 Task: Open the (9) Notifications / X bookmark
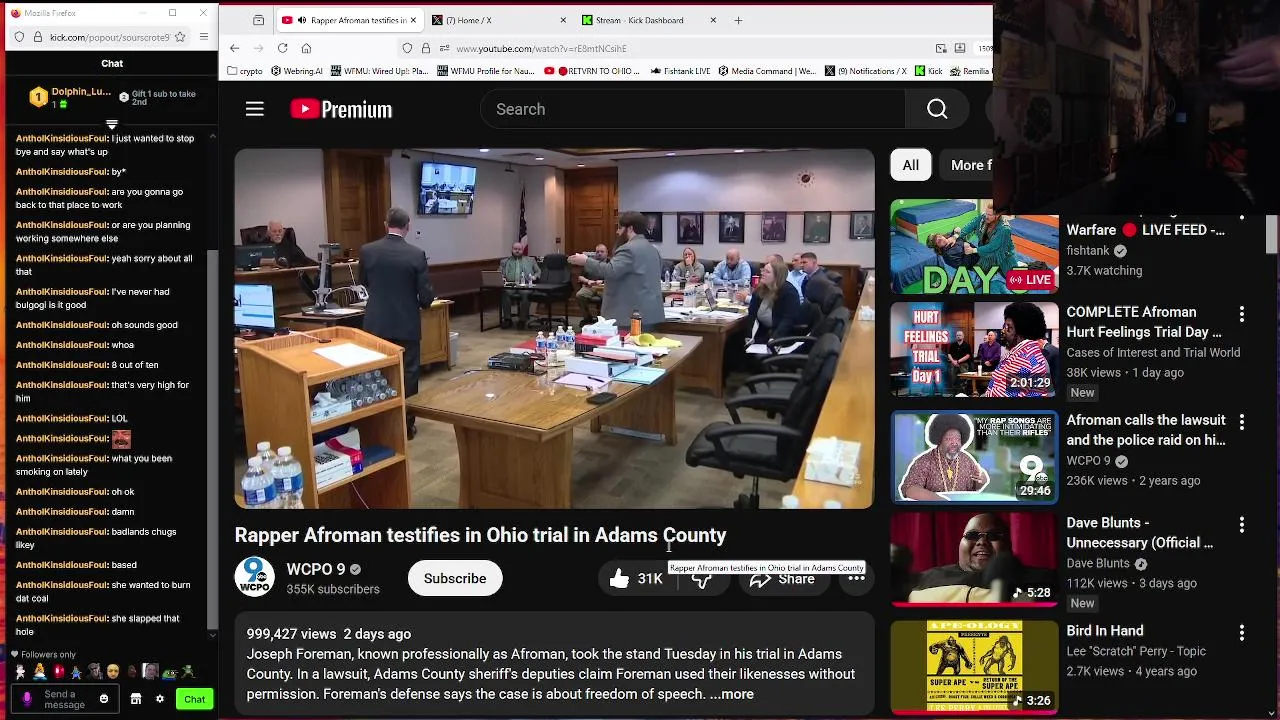[x=865, y=71]
